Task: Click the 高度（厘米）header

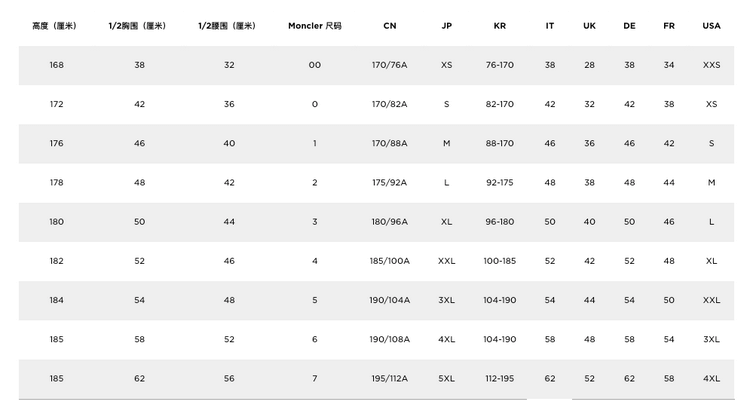Action: (x=55, y=26)
